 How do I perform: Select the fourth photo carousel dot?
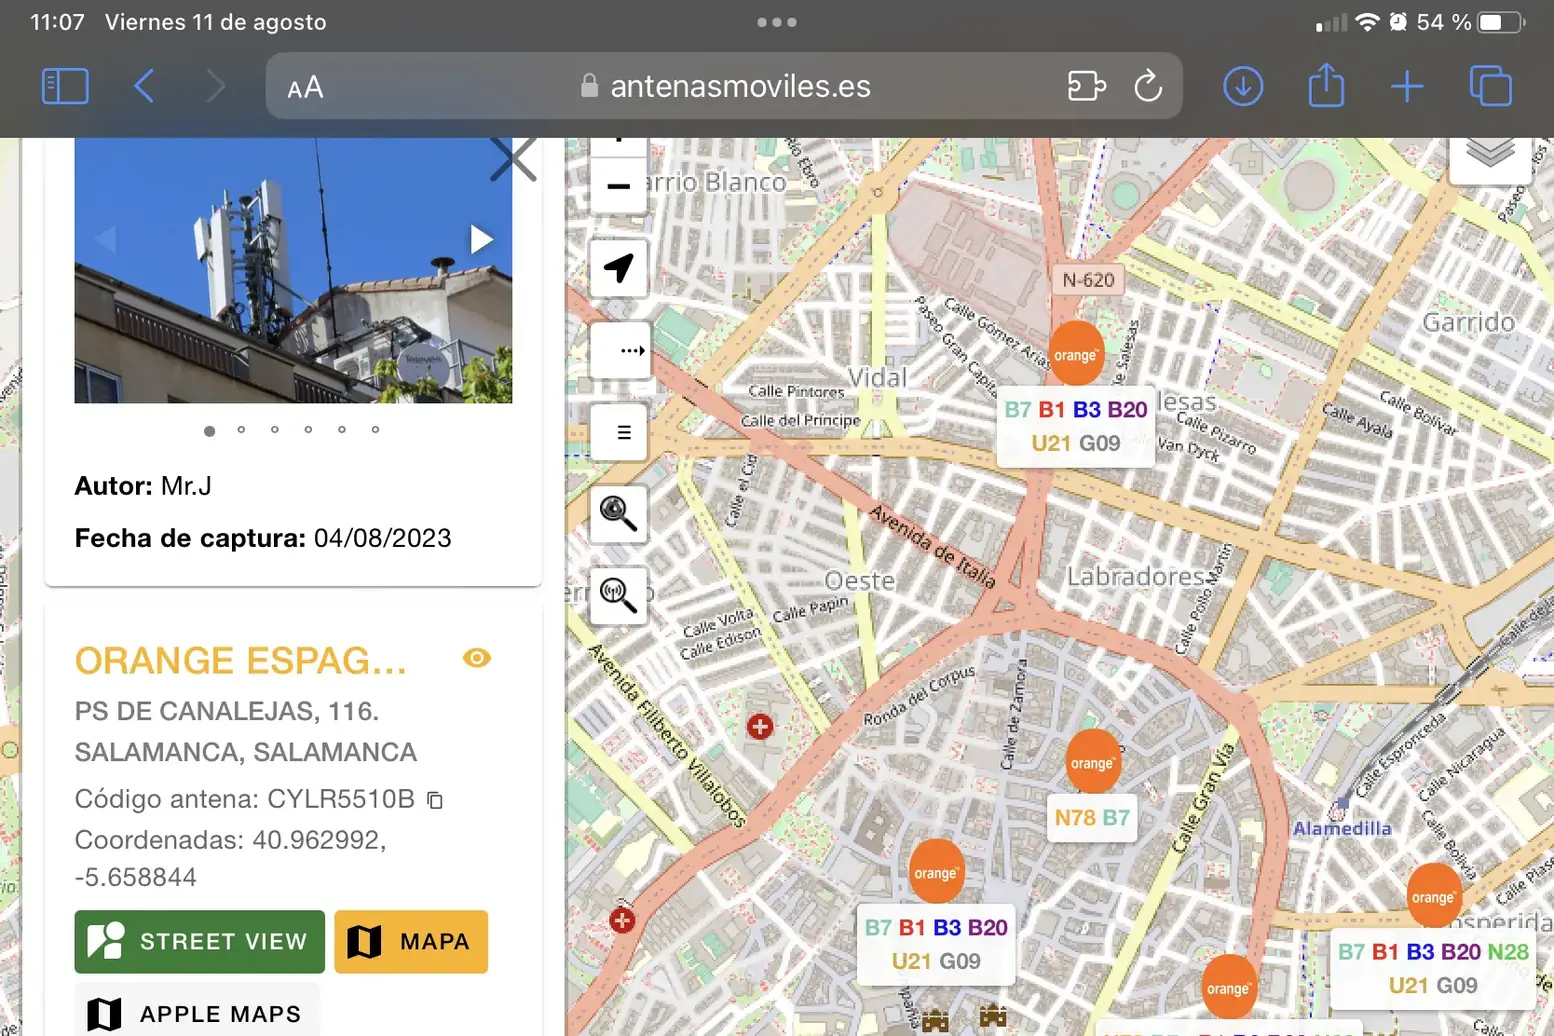[308, 430]
